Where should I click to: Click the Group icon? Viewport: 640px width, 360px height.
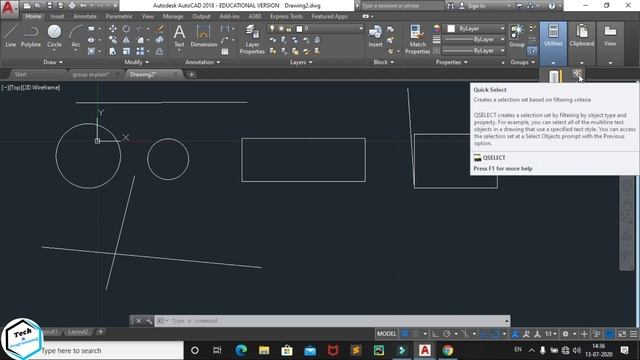[x=517, y=36]
